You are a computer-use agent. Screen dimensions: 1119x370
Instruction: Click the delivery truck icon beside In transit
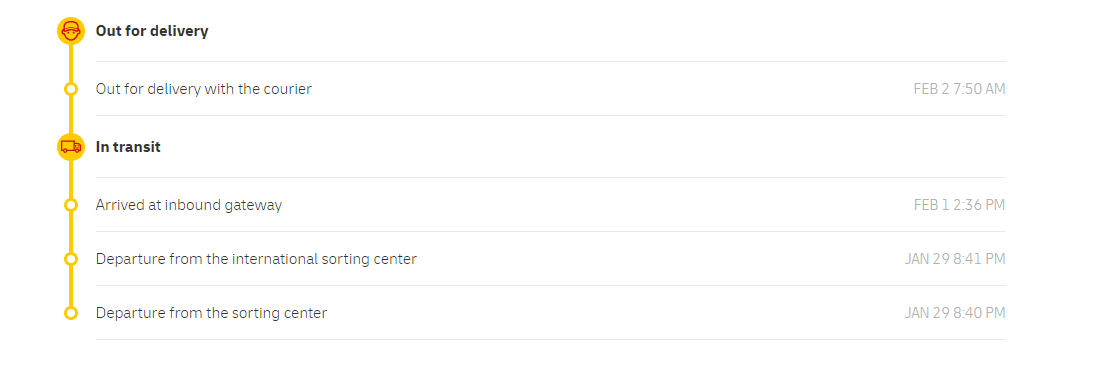tap(71, 147)
